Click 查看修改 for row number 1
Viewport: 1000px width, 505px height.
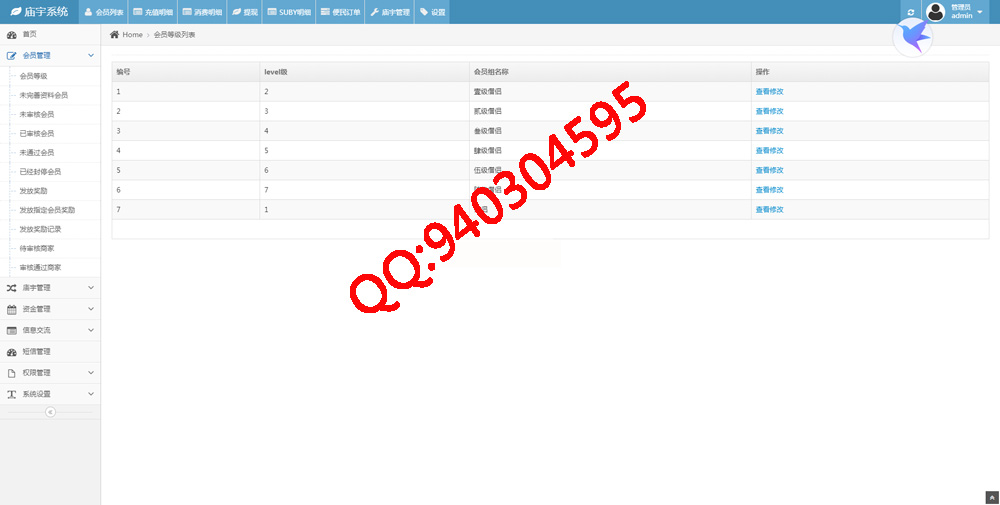click(769, 91)
